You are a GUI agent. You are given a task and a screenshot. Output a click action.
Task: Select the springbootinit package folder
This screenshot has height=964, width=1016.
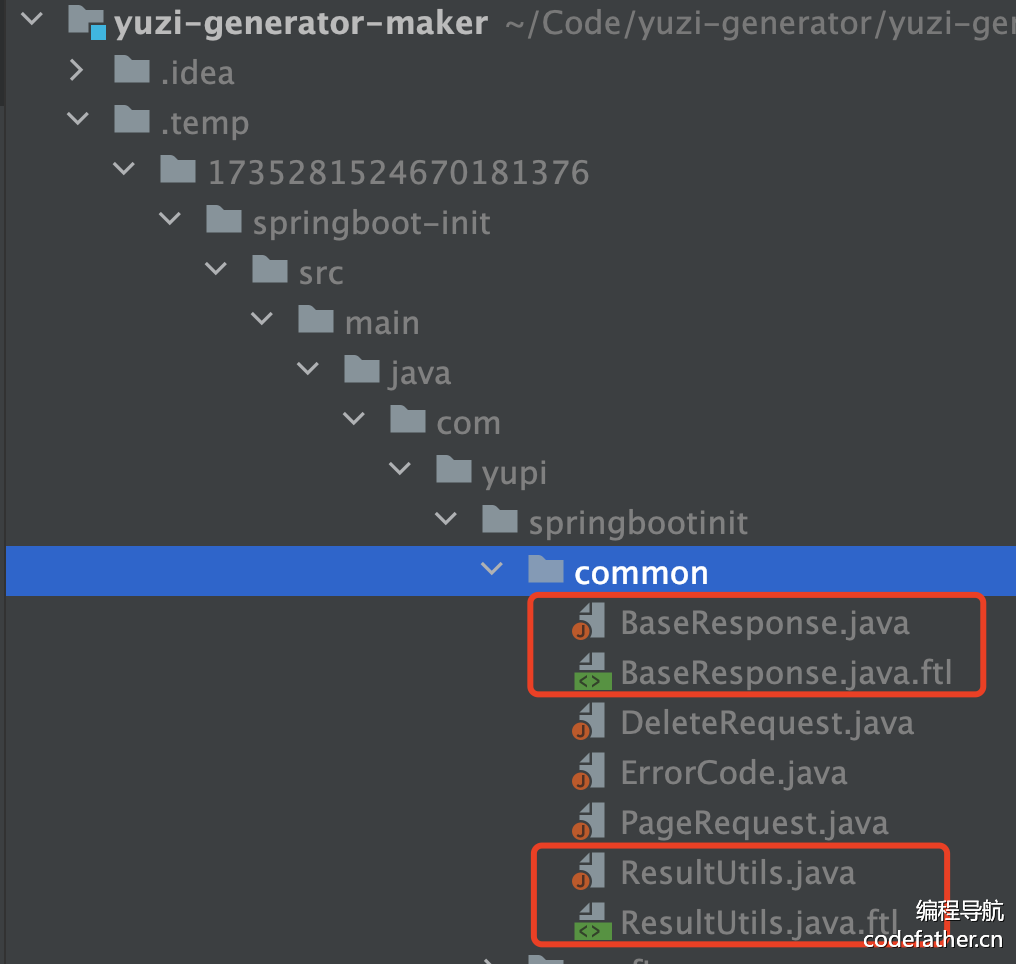pos(637,522)
